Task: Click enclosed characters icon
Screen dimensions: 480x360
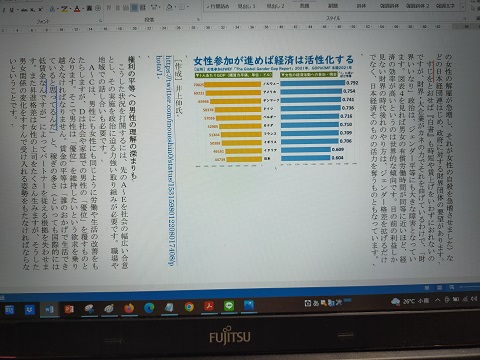Action: pyautogui.click(x=98, y=8)
